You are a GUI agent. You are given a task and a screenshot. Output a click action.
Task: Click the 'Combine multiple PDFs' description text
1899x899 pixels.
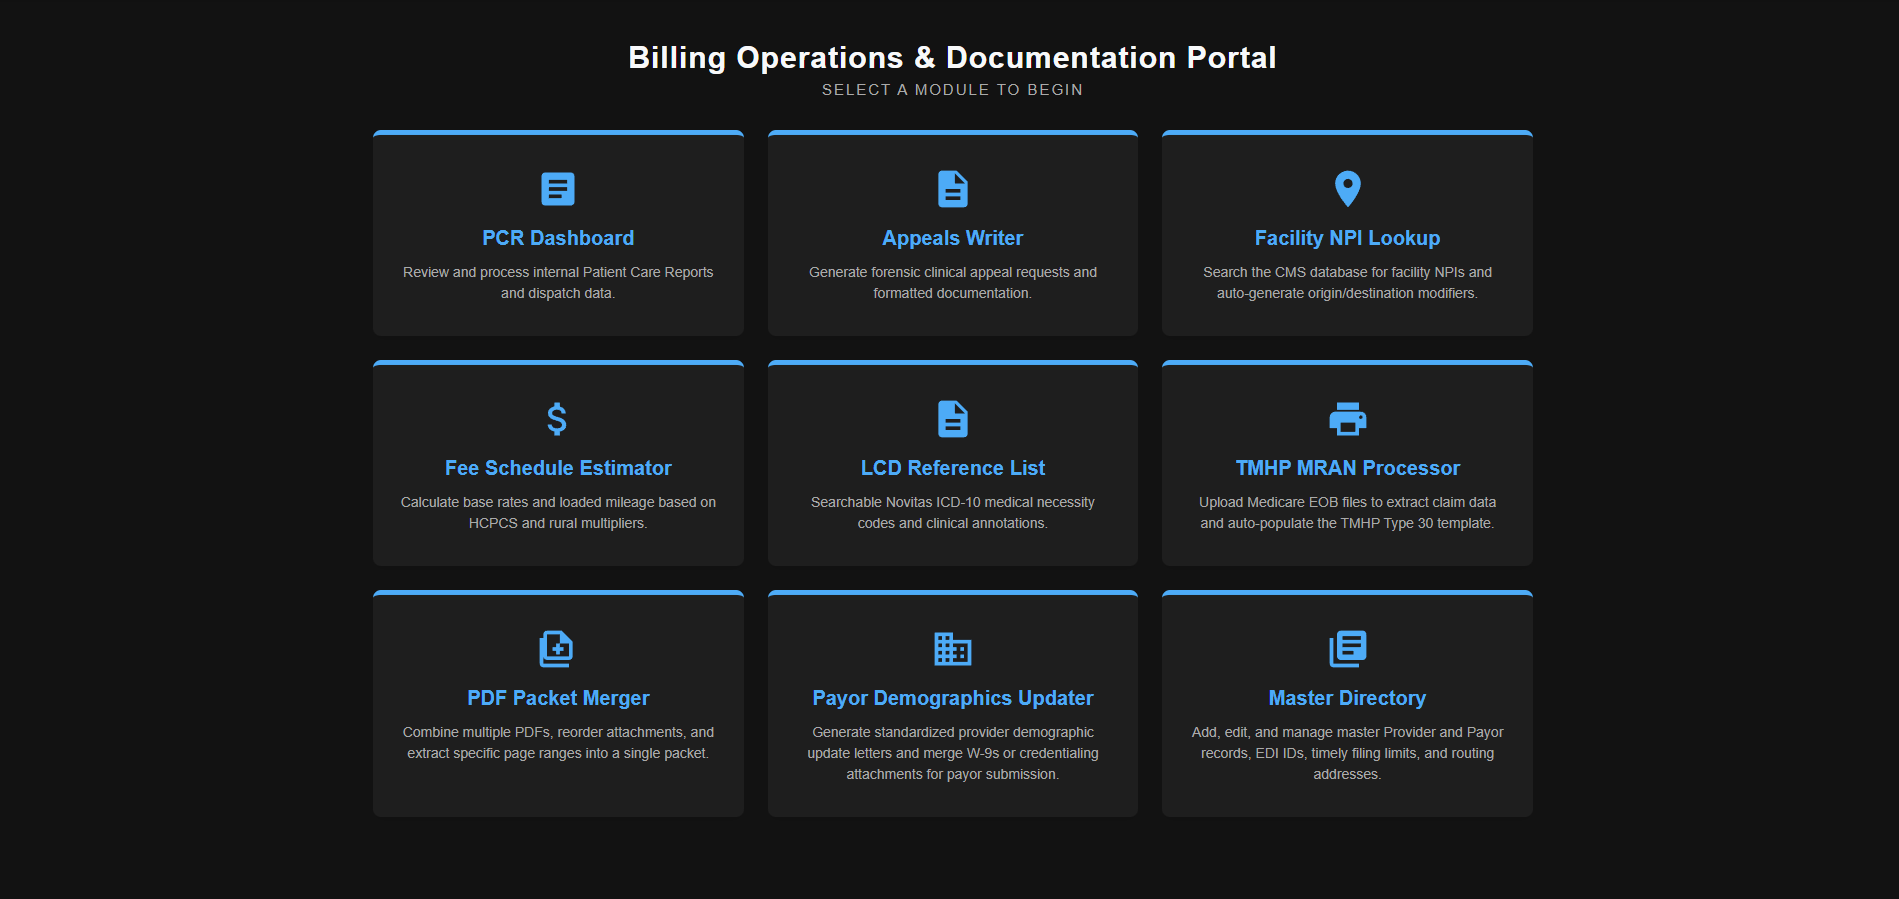pos(558,743)
